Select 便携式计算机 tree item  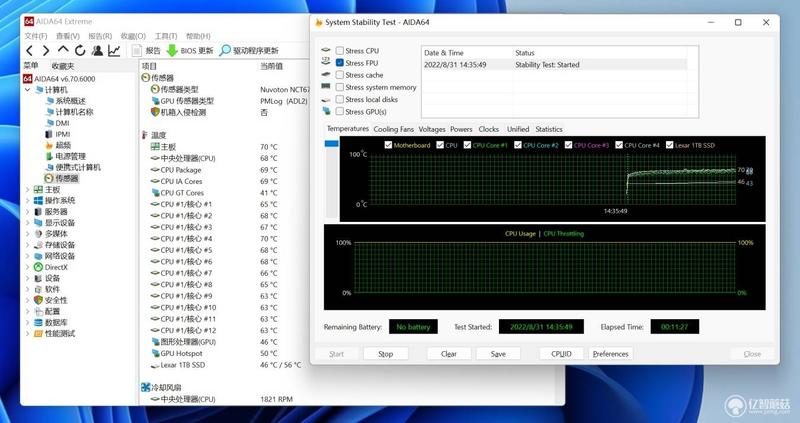pyautogui.click(x=72, y=167)
